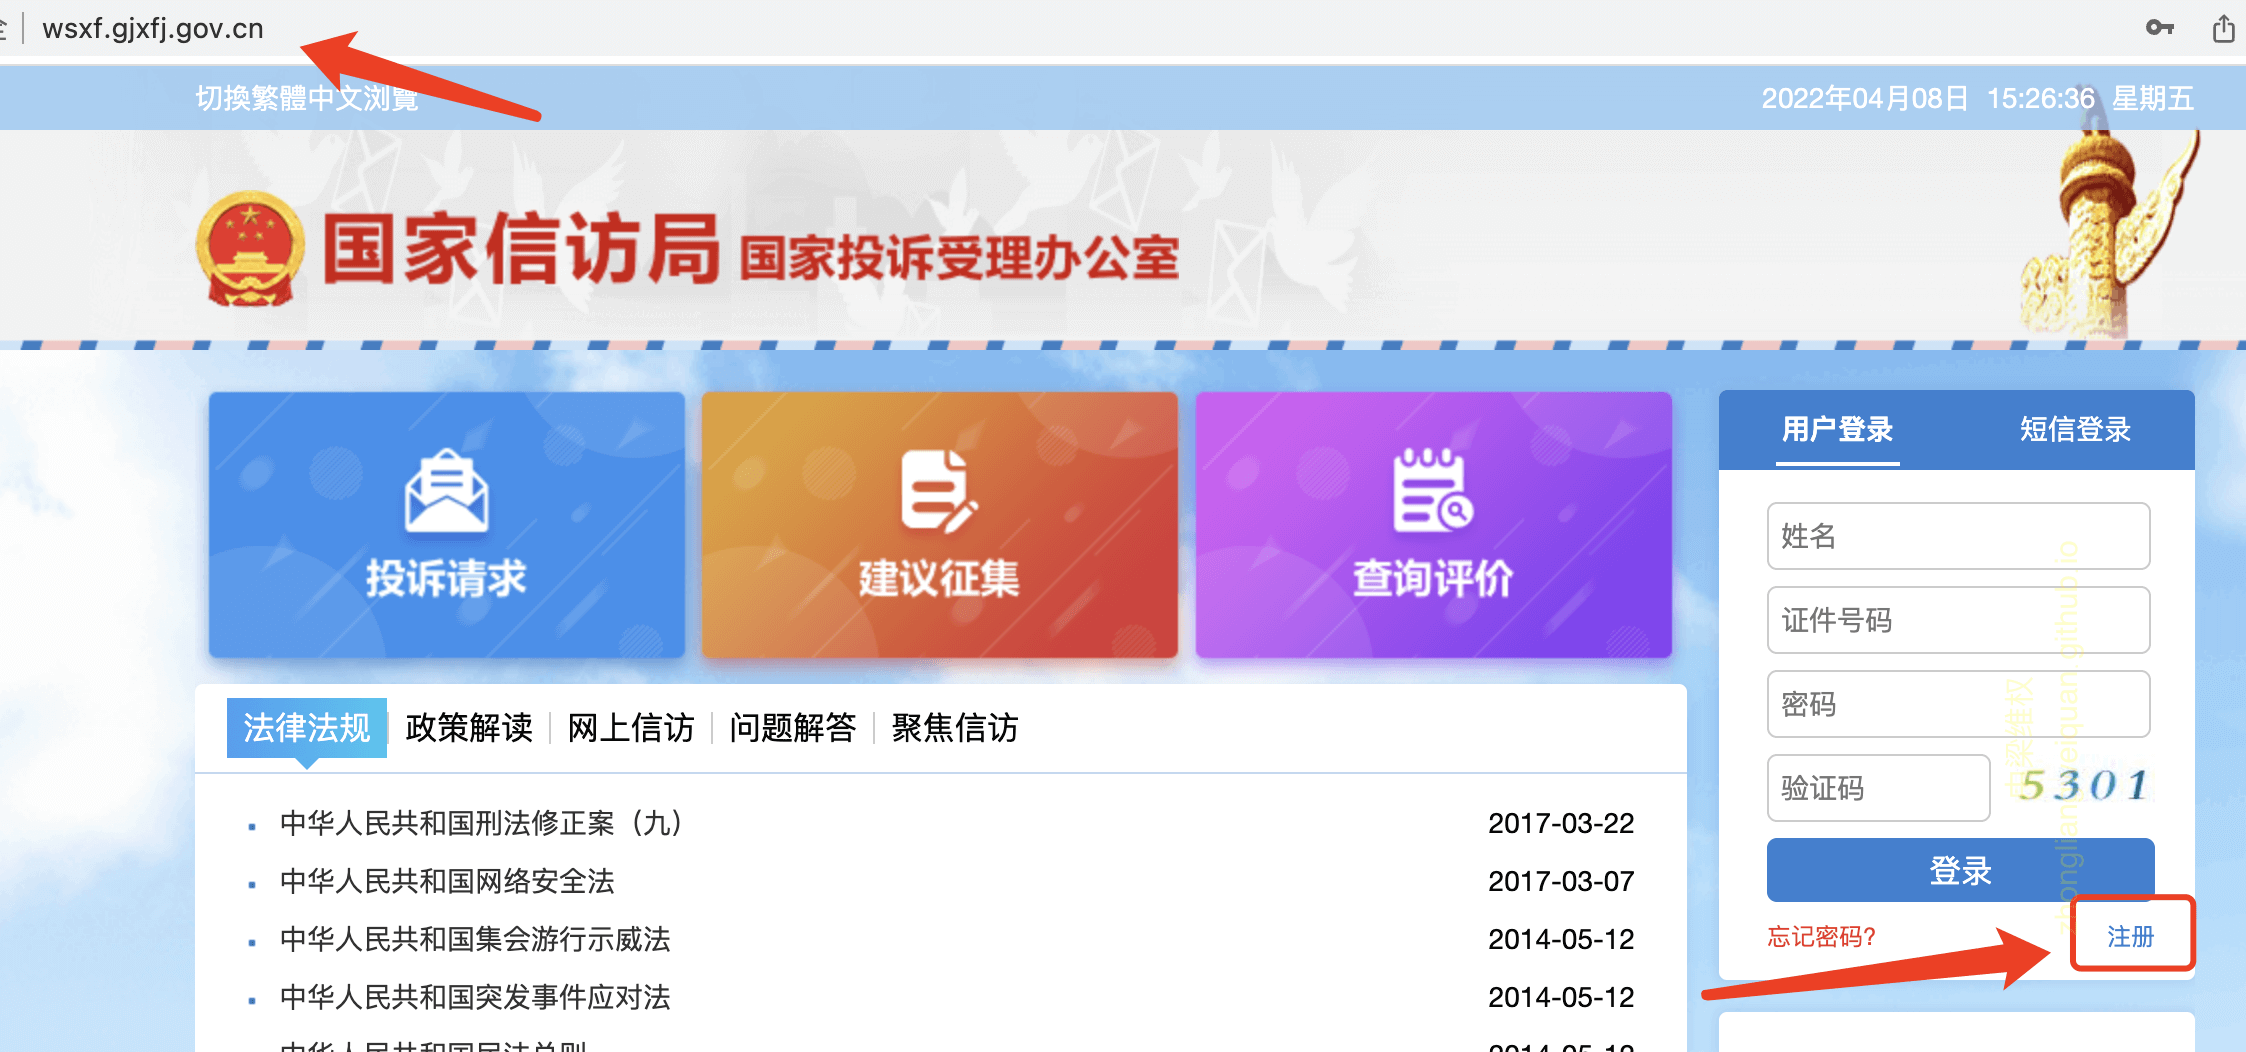Select the 用户登录 tab
The width and height of the screenshot is (2246, 1052).
coord(1838,430)
